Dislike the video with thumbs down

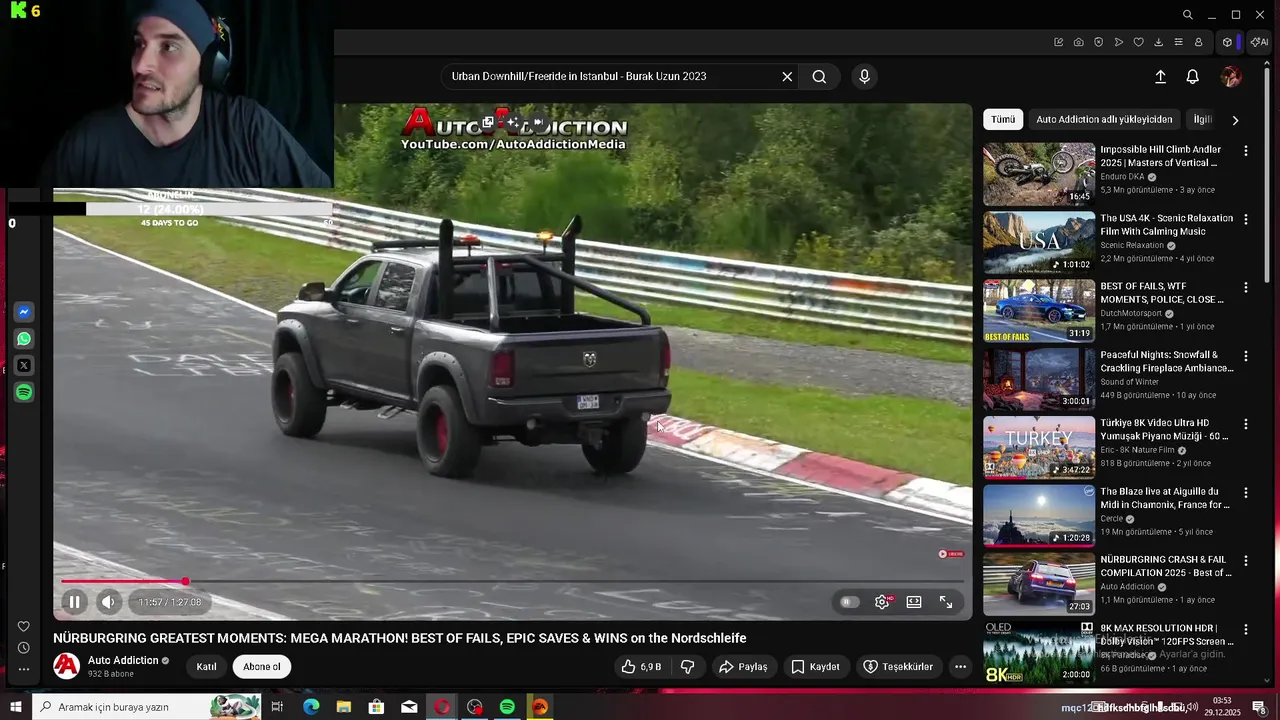(x=688, y=667)
